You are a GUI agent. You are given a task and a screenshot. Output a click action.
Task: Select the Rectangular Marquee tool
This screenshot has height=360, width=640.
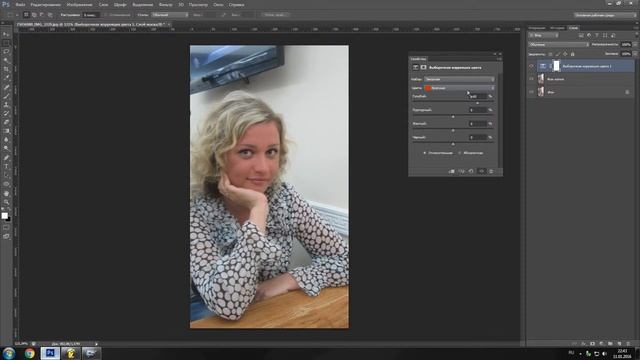click(6, 43)
